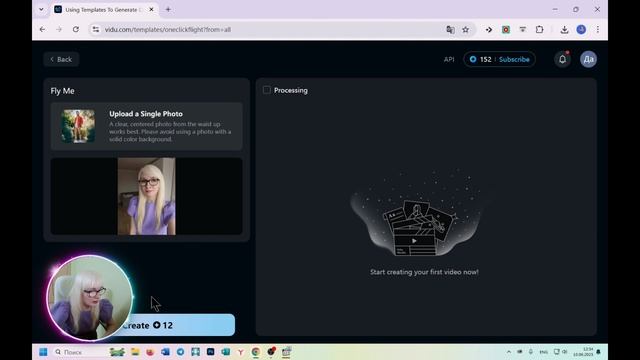Viewport: 640px width, 360px height.
Task: Go back with the browser back arrow
Action: click(42, 29)
